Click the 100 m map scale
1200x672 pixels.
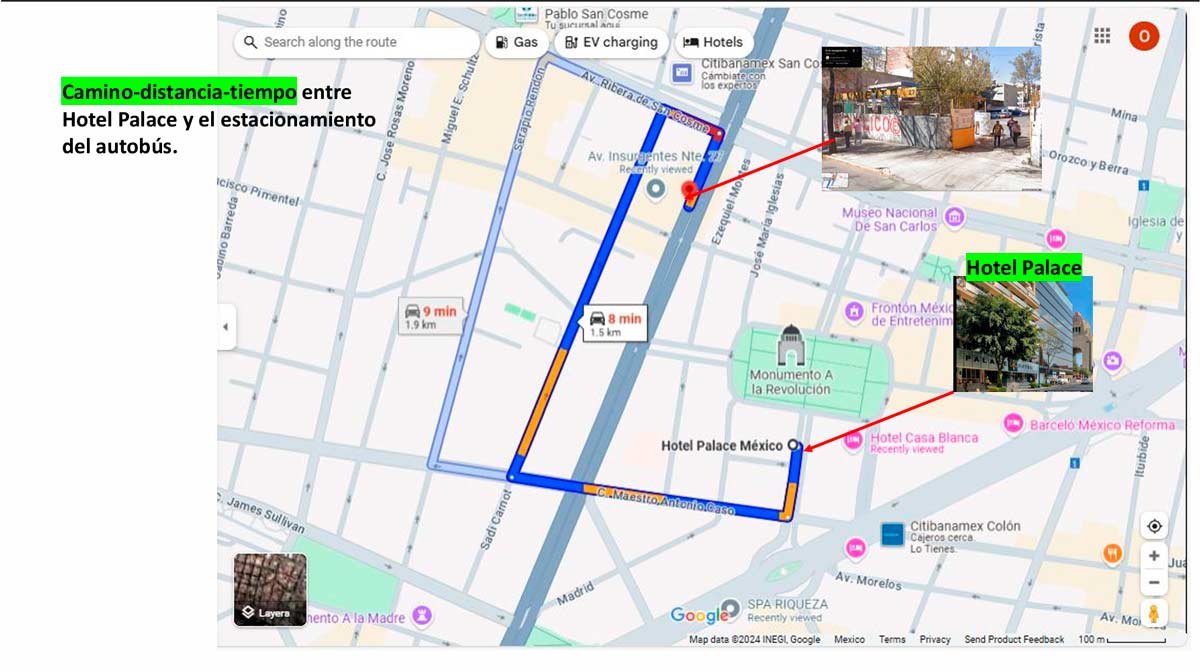click(x=1122, y=640)
